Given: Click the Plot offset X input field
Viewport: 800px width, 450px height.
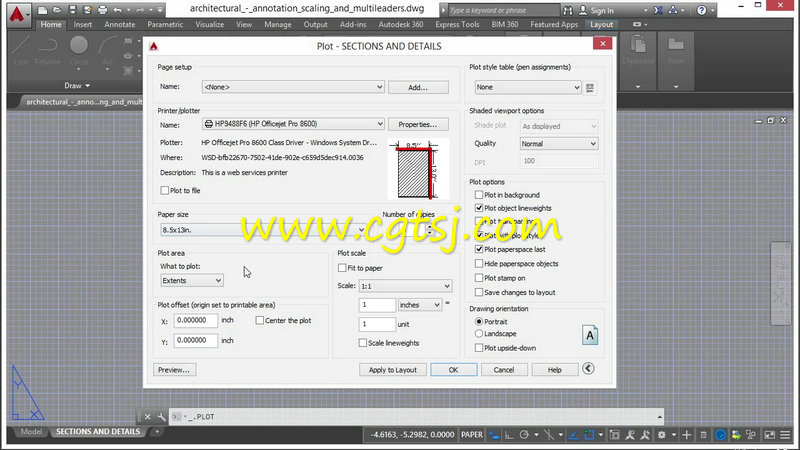Looking at the screenshot, I should 196,320.
